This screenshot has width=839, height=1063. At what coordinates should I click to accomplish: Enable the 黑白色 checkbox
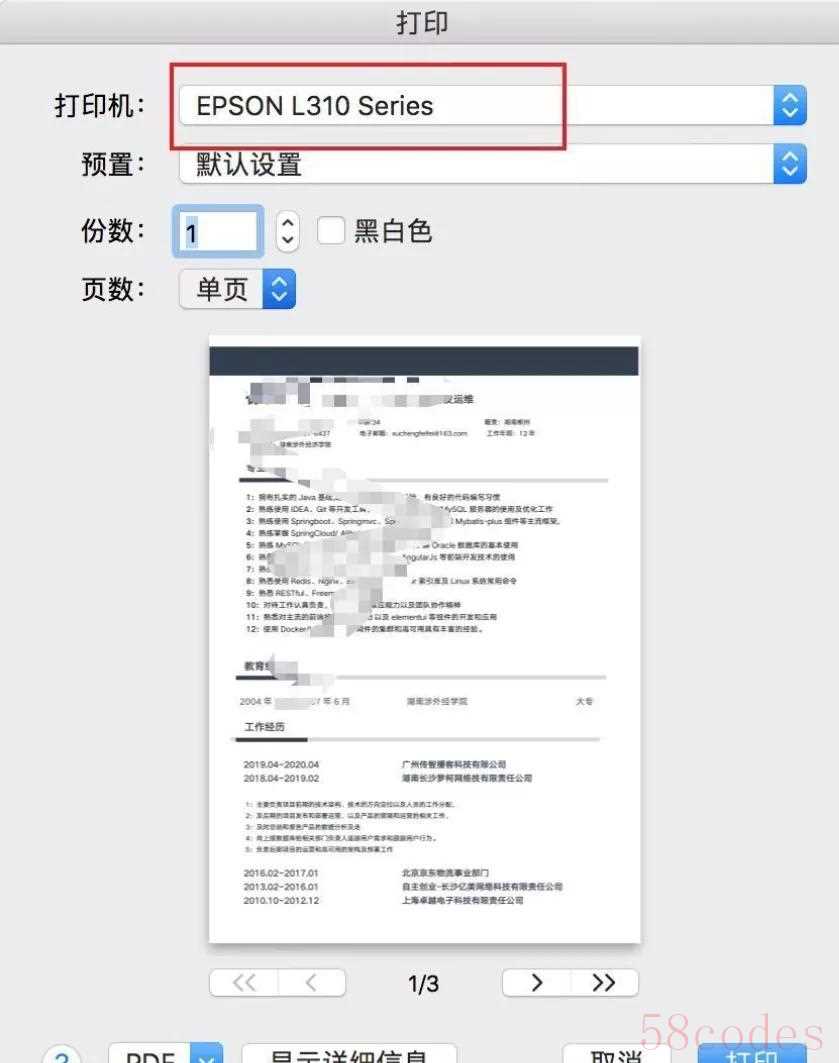(x=331, y=230)
